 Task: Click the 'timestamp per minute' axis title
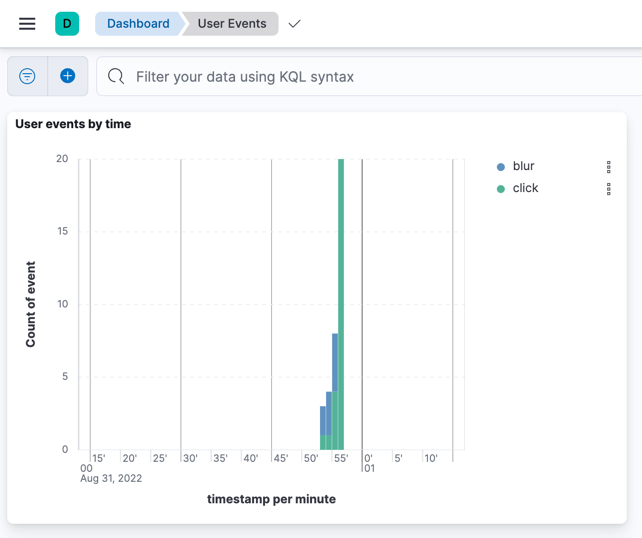point(271,499)
